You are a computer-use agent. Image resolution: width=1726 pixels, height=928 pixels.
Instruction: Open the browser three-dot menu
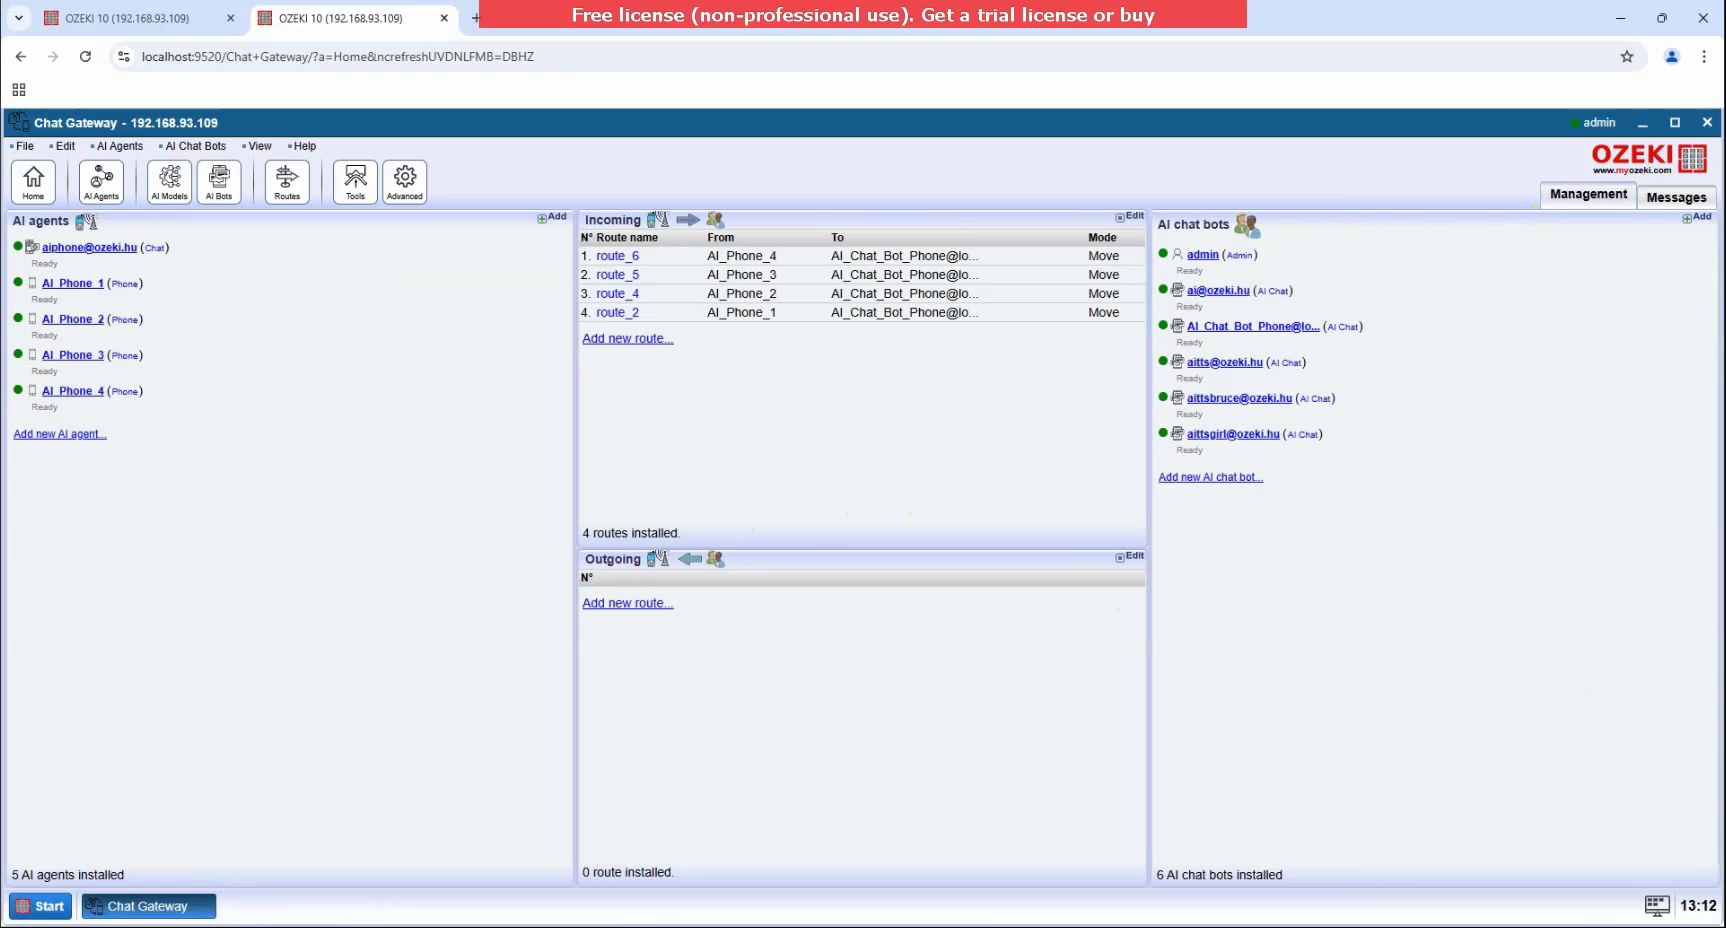coord(1704,57)
